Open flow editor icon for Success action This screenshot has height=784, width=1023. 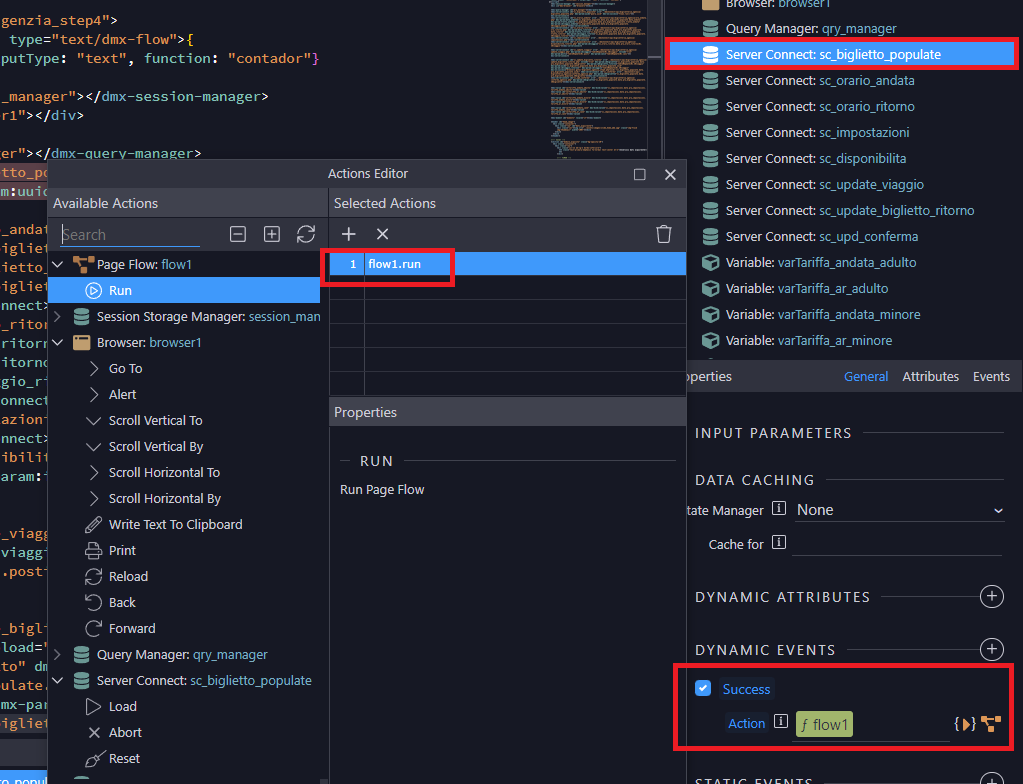point(991,723)
